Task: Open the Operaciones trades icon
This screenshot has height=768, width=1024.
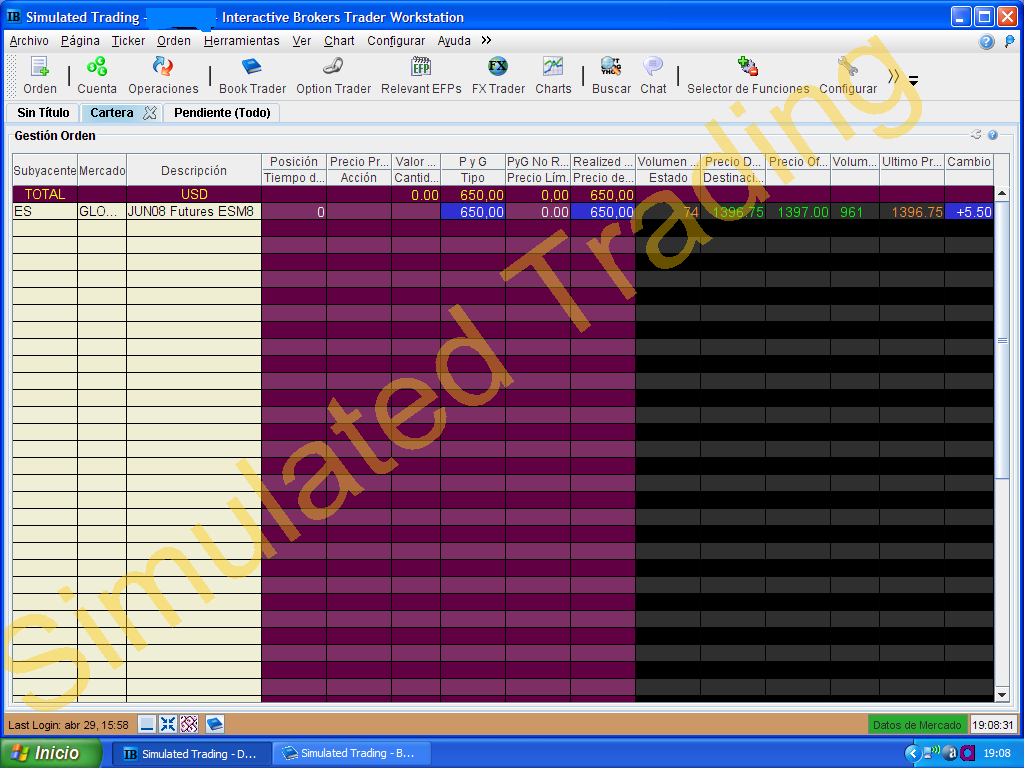Action: point(163,75)
